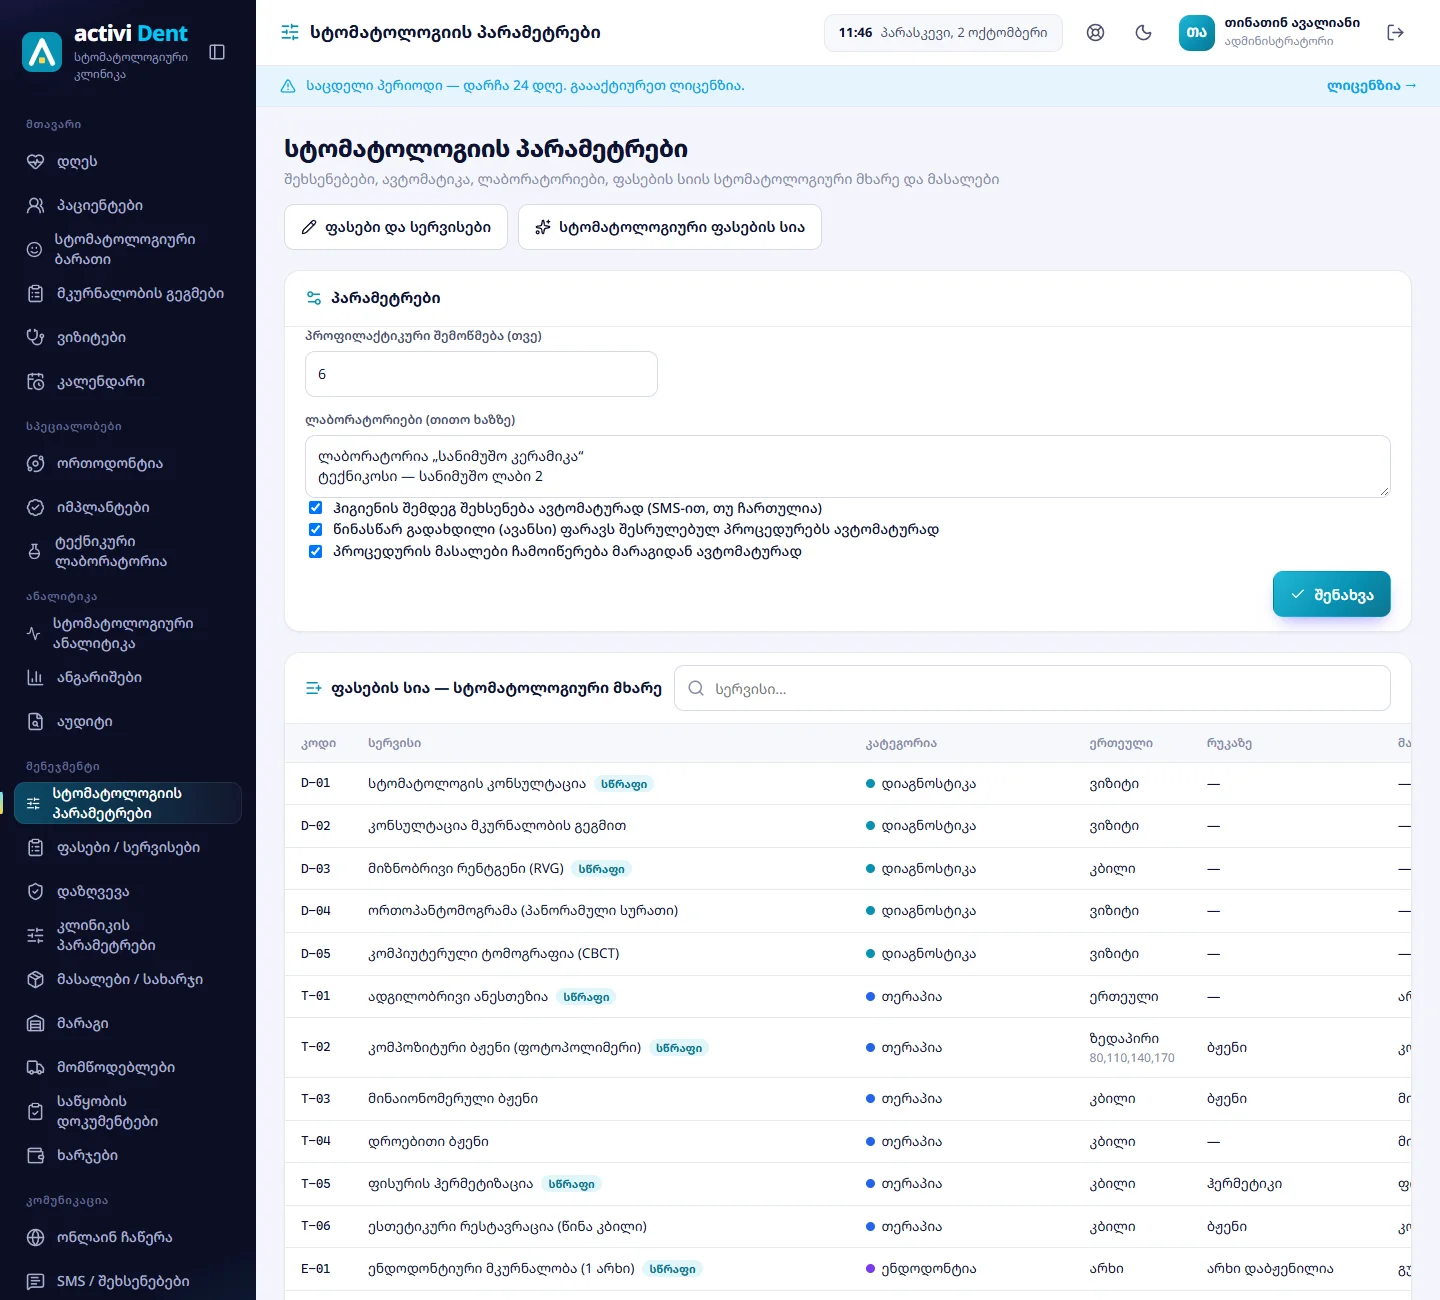Open კალენდარი from the sidebar
The image size is (1440, 1300).
(x=128, y=381)
